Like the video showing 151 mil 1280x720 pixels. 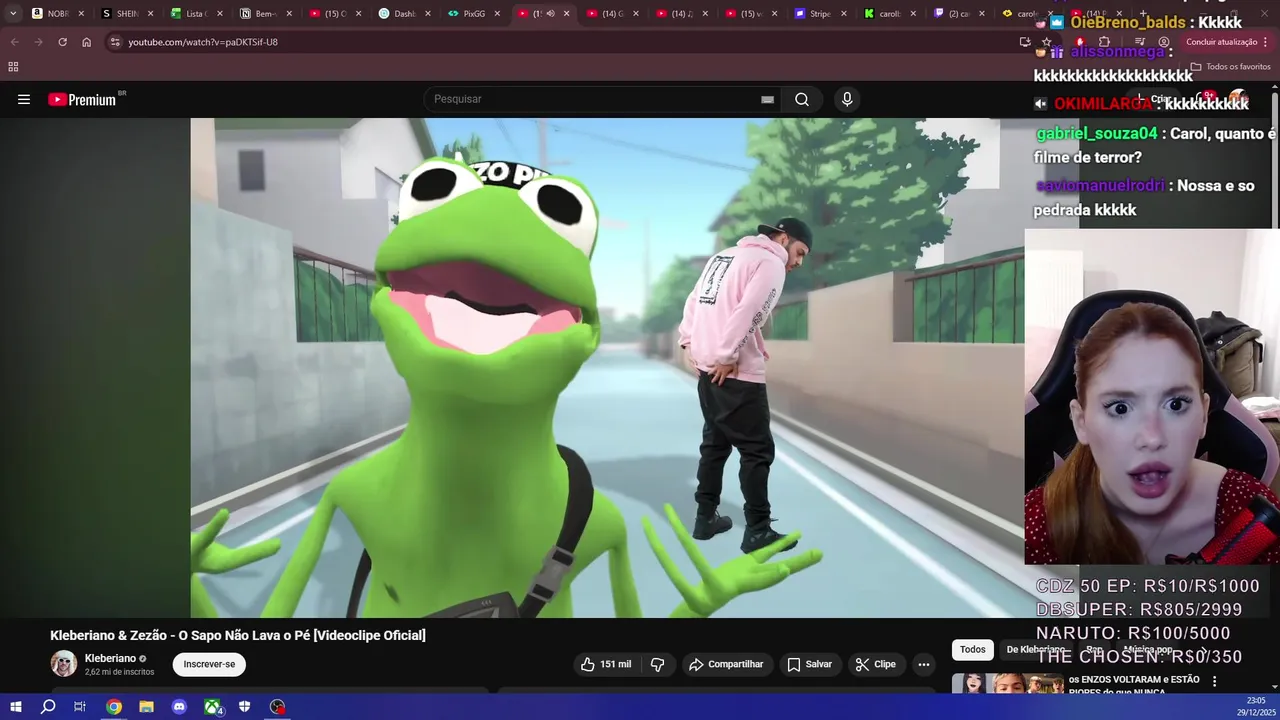click(608, 664)
